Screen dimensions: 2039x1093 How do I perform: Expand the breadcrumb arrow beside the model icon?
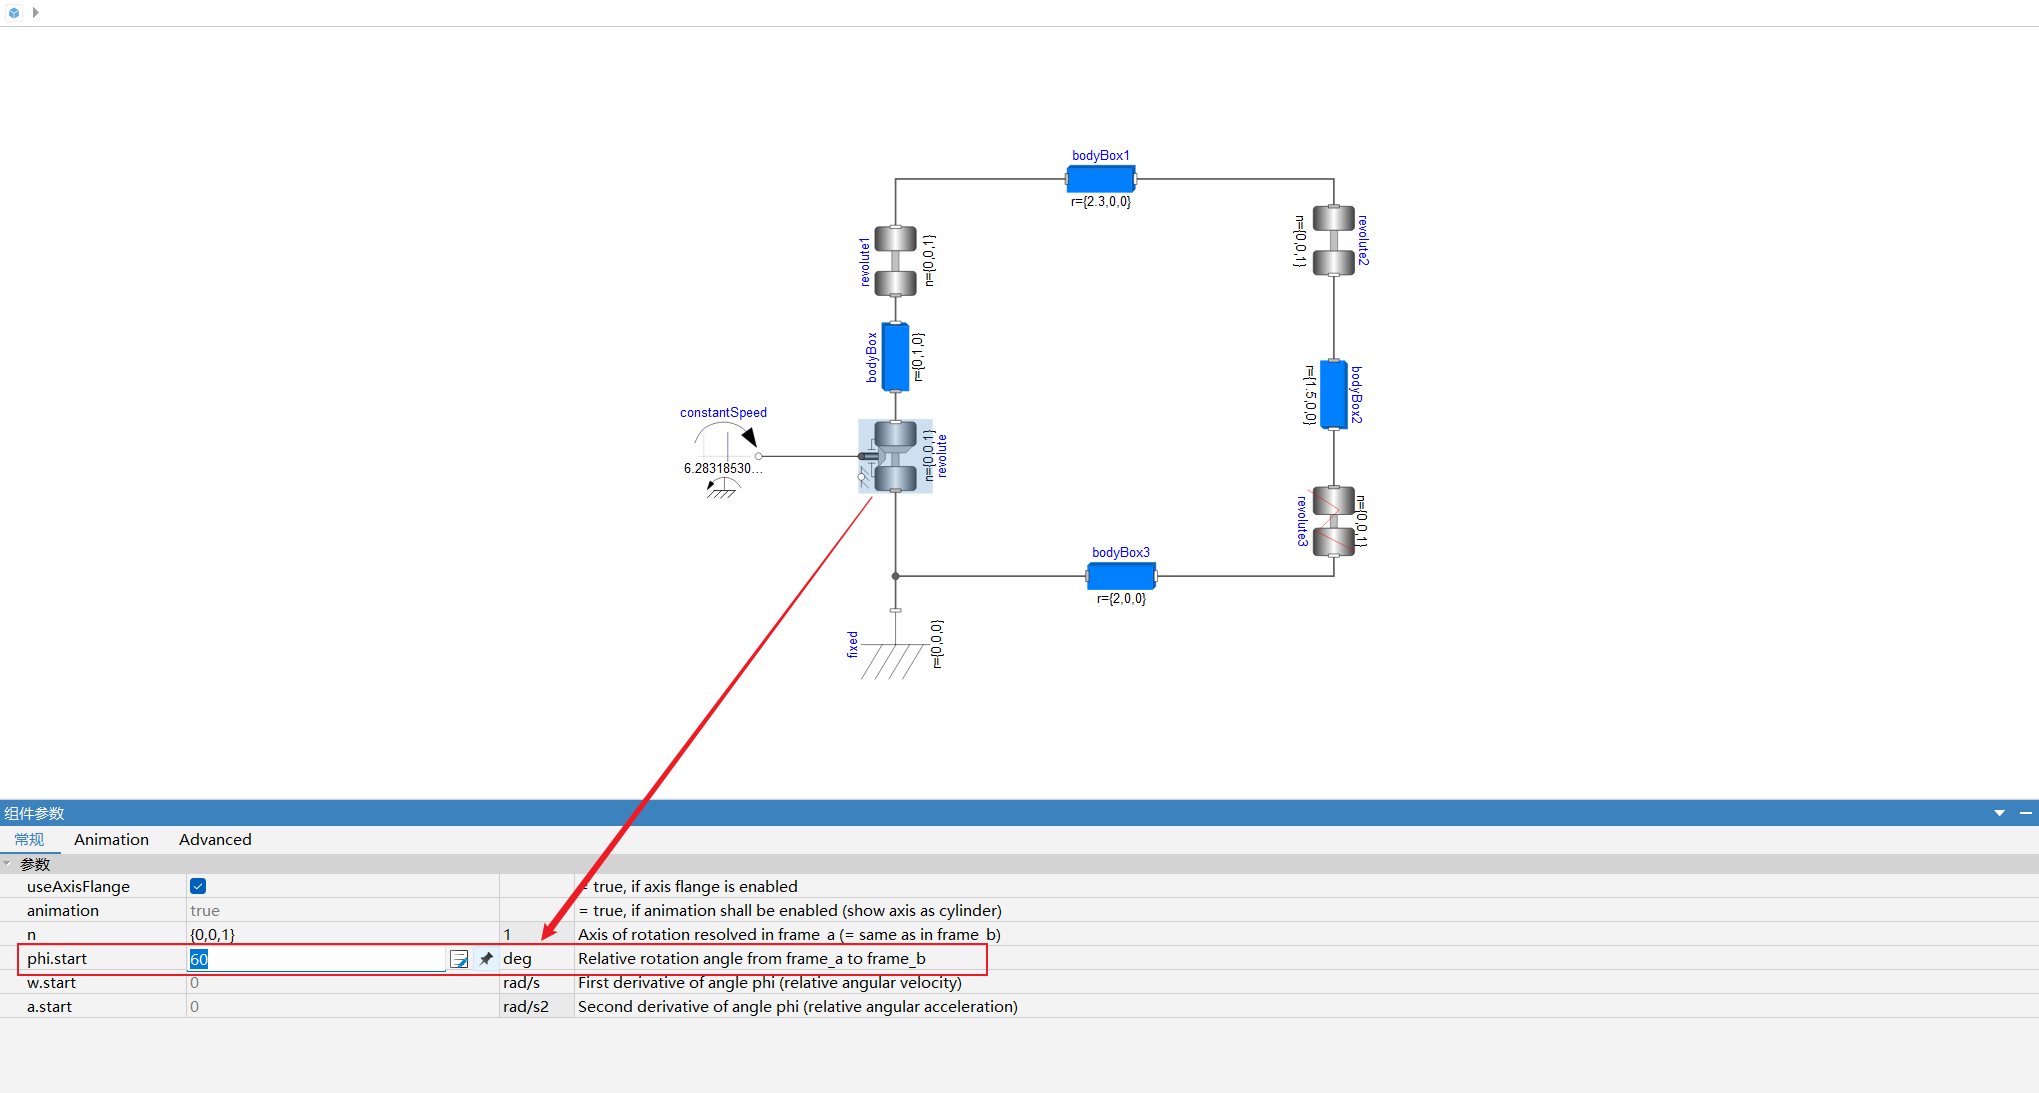(x=36, y=13)
